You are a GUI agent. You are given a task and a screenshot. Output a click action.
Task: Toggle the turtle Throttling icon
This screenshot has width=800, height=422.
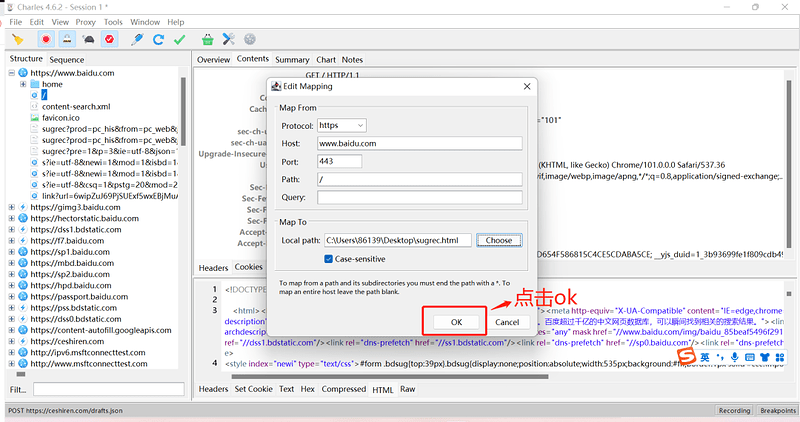coord(88,39)
